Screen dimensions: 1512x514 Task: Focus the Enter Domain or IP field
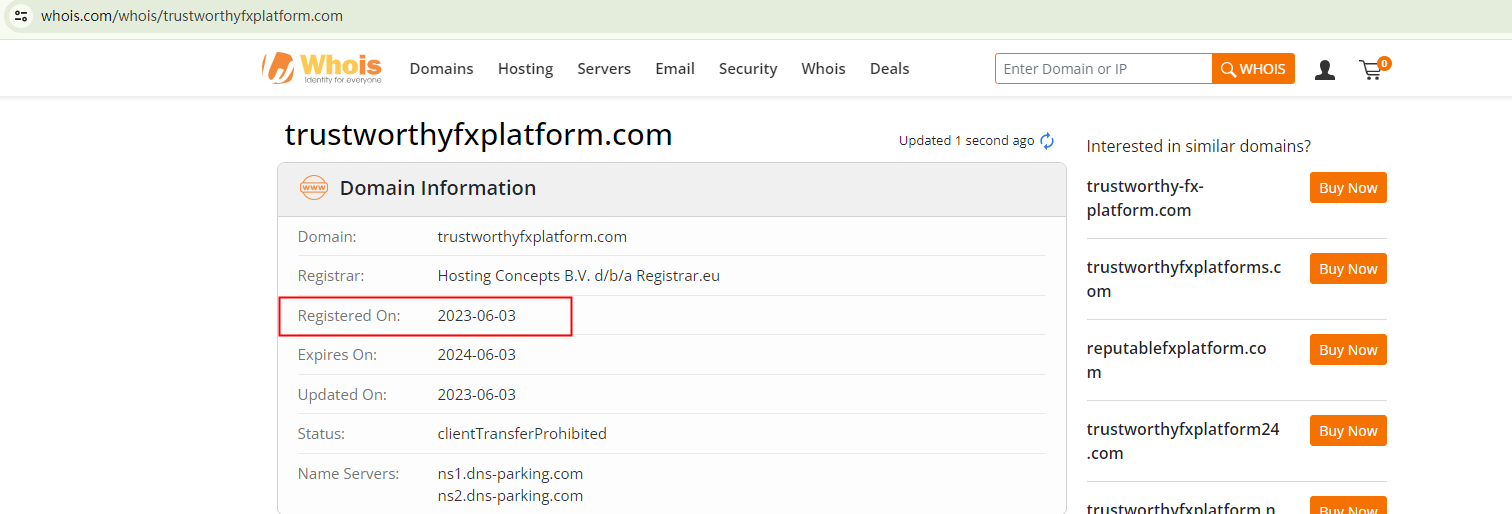click(x=1103, y=69)
